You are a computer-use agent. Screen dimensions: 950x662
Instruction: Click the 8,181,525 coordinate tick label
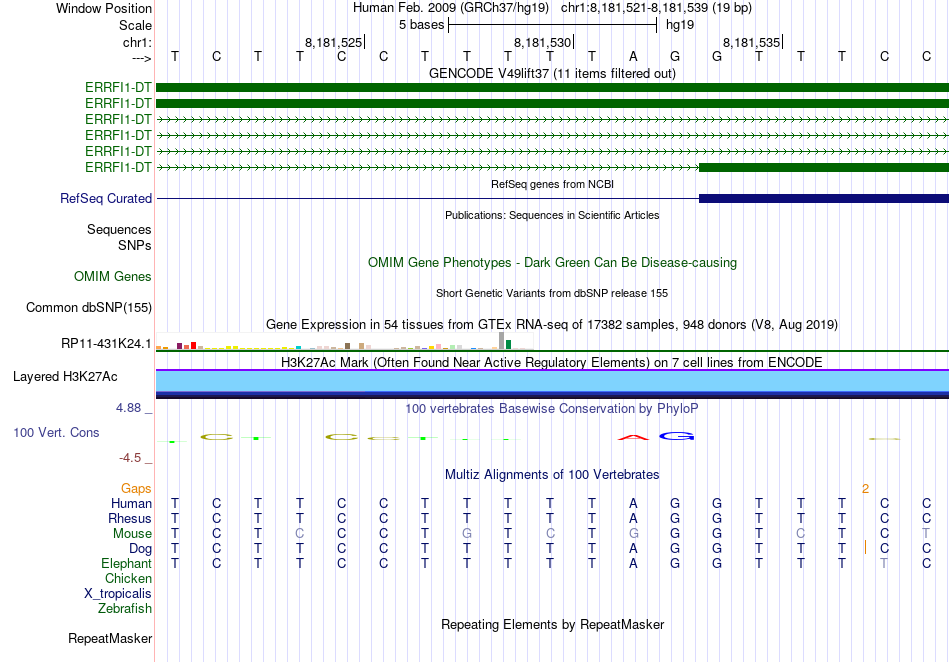click(333, 42)
